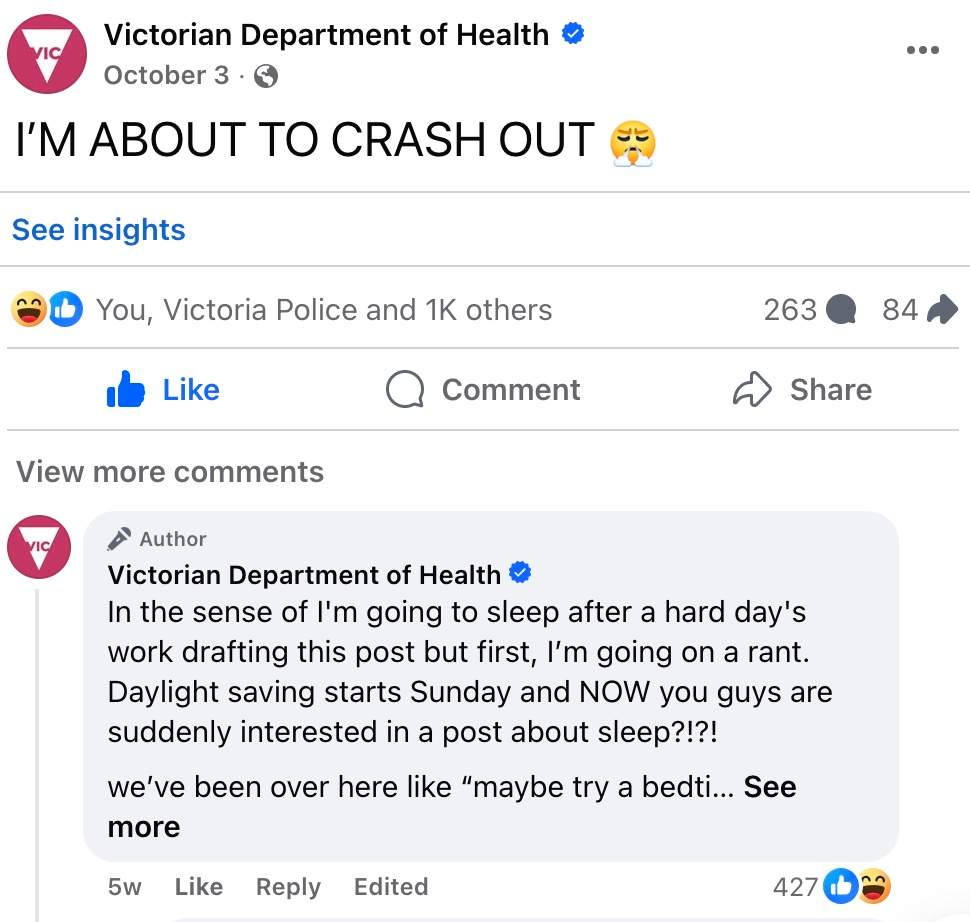Click the verified badge beside the post author name
The width and height of the screenshot is (970, 922).
click(x=573, y=34)
